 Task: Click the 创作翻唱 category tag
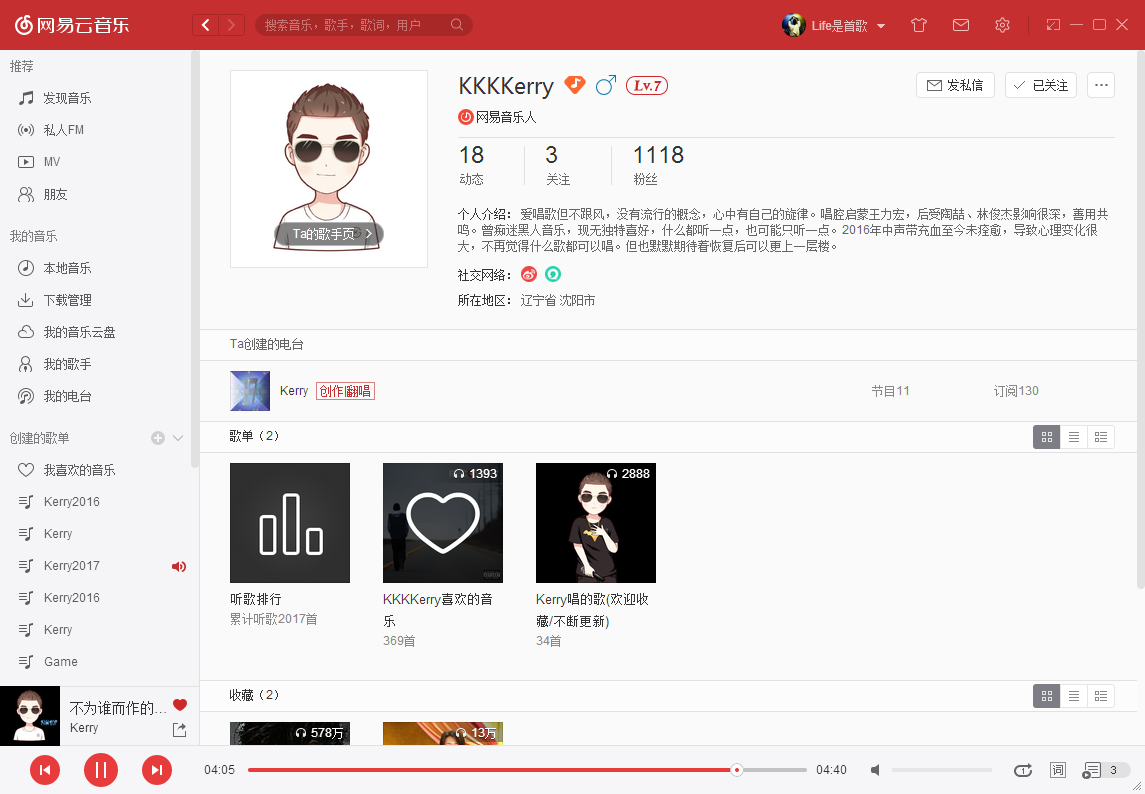(345, 392)
